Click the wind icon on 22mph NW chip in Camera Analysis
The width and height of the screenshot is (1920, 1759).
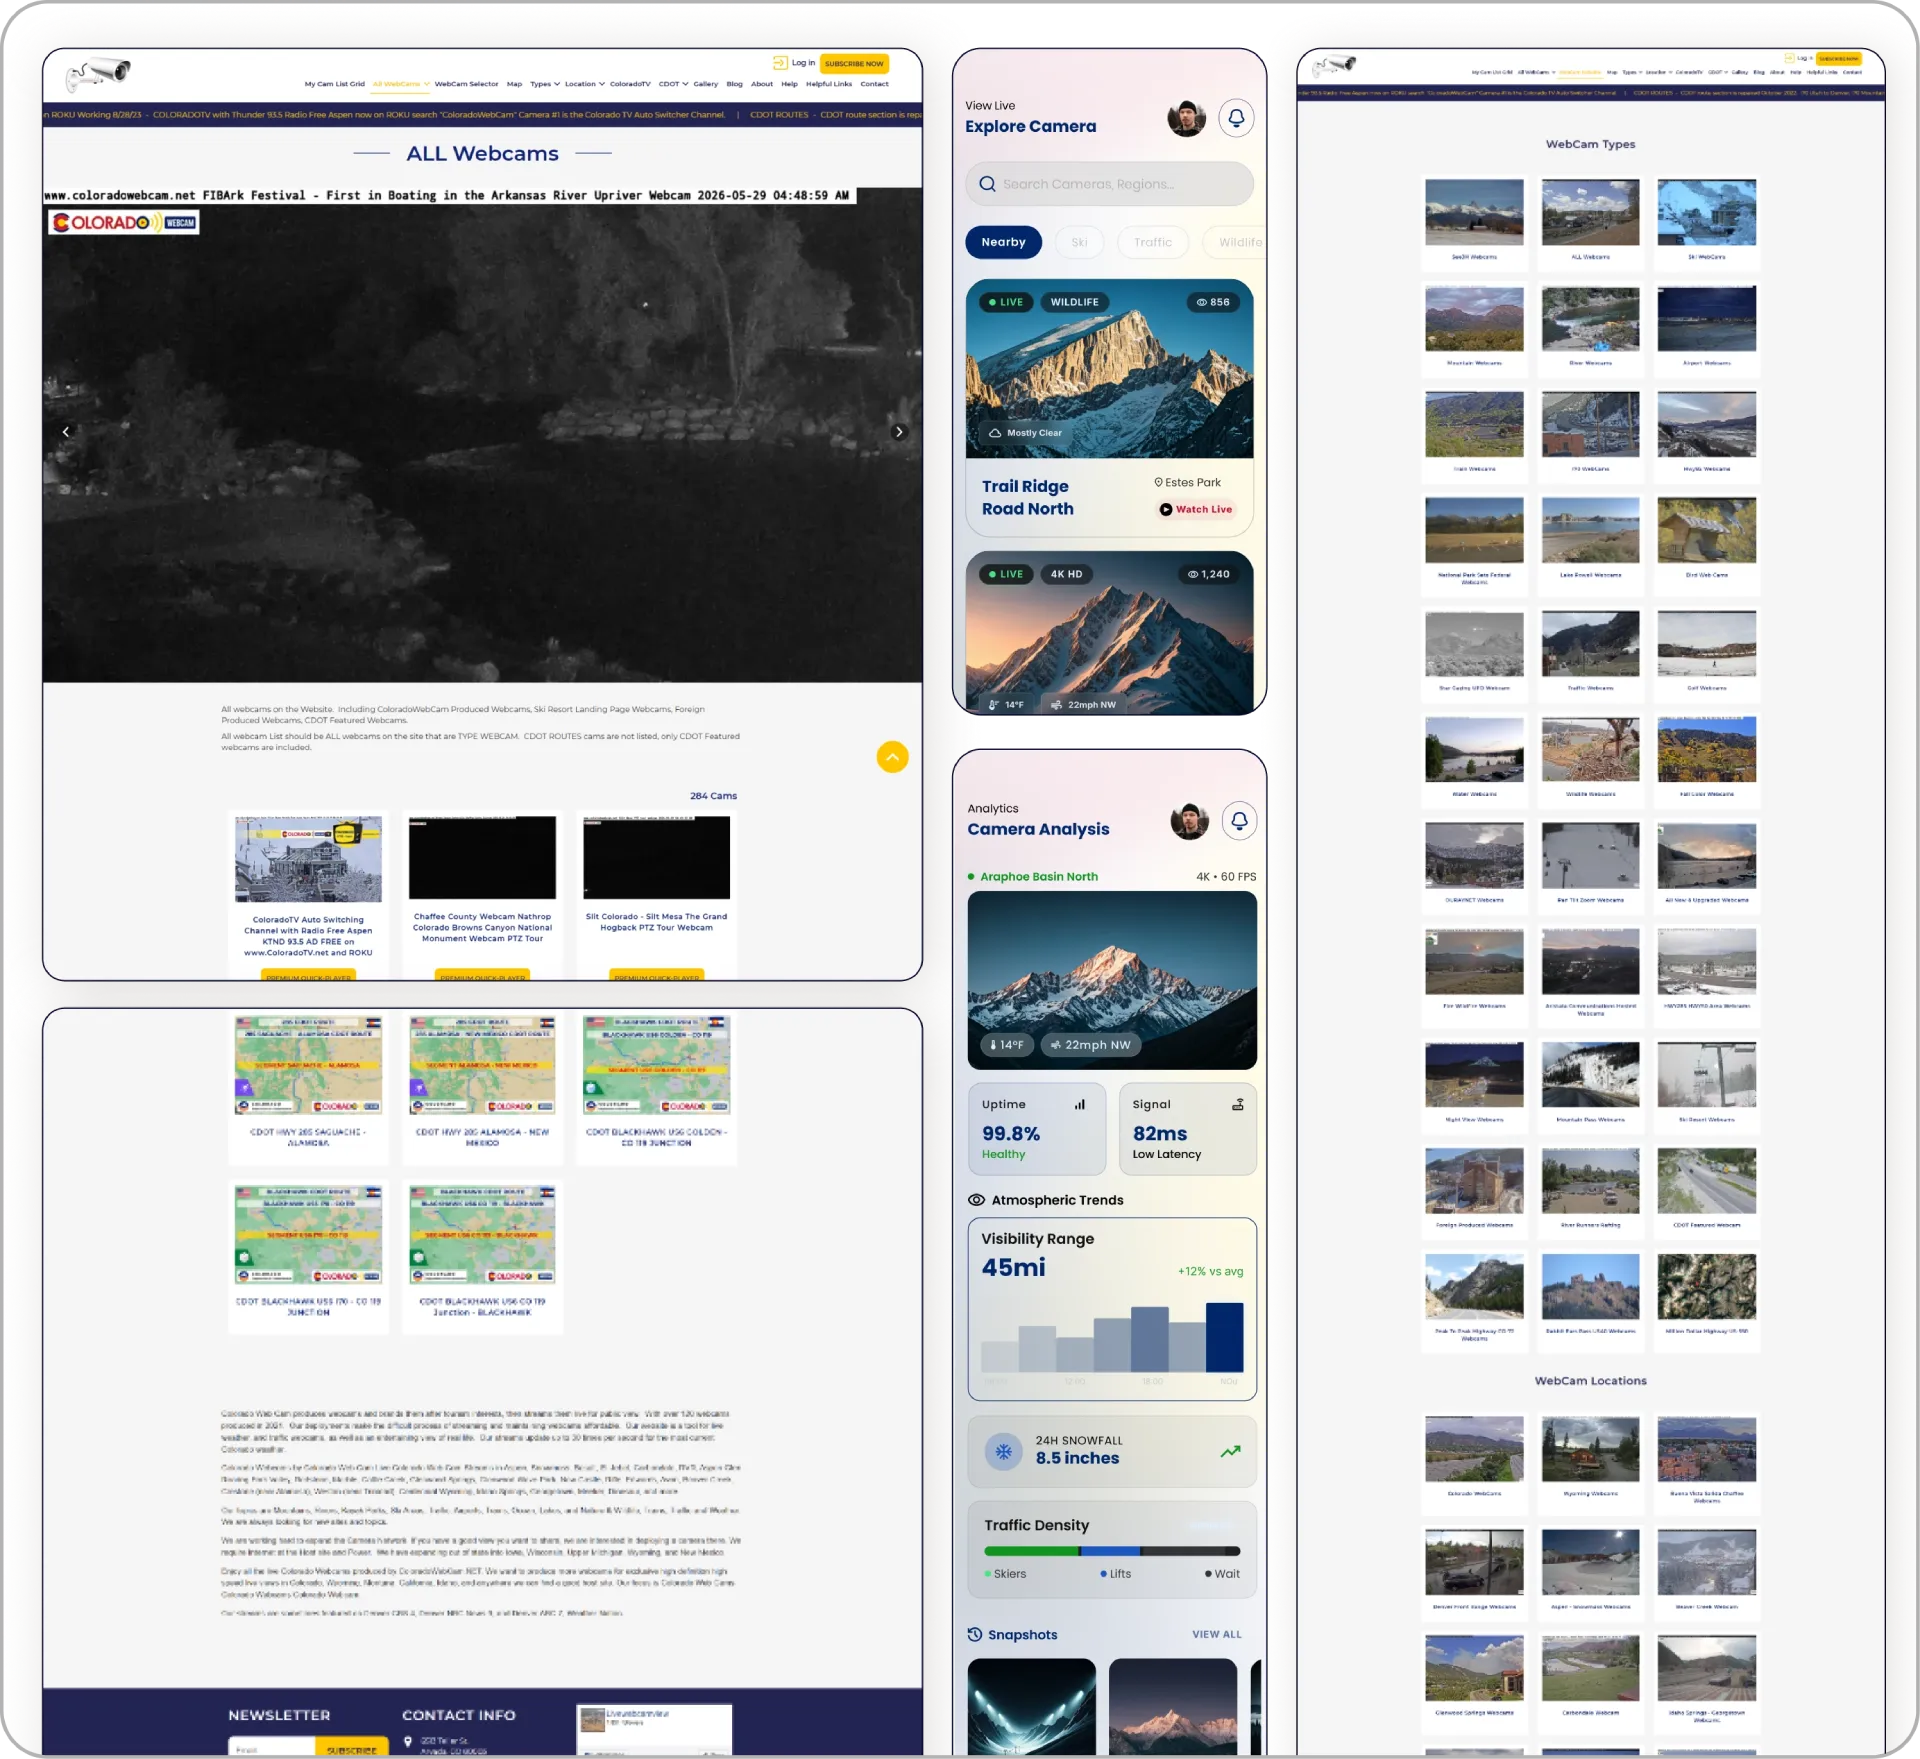click(x=1055, y=1045)
